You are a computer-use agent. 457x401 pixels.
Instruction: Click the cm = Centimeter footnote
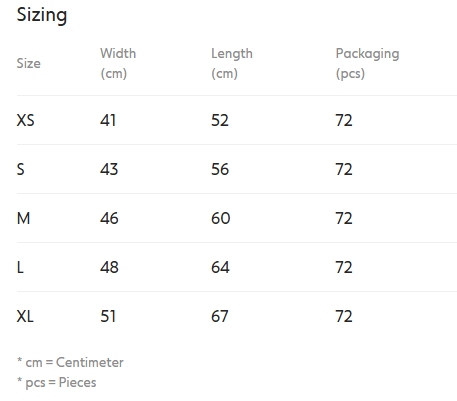[70, 362]
